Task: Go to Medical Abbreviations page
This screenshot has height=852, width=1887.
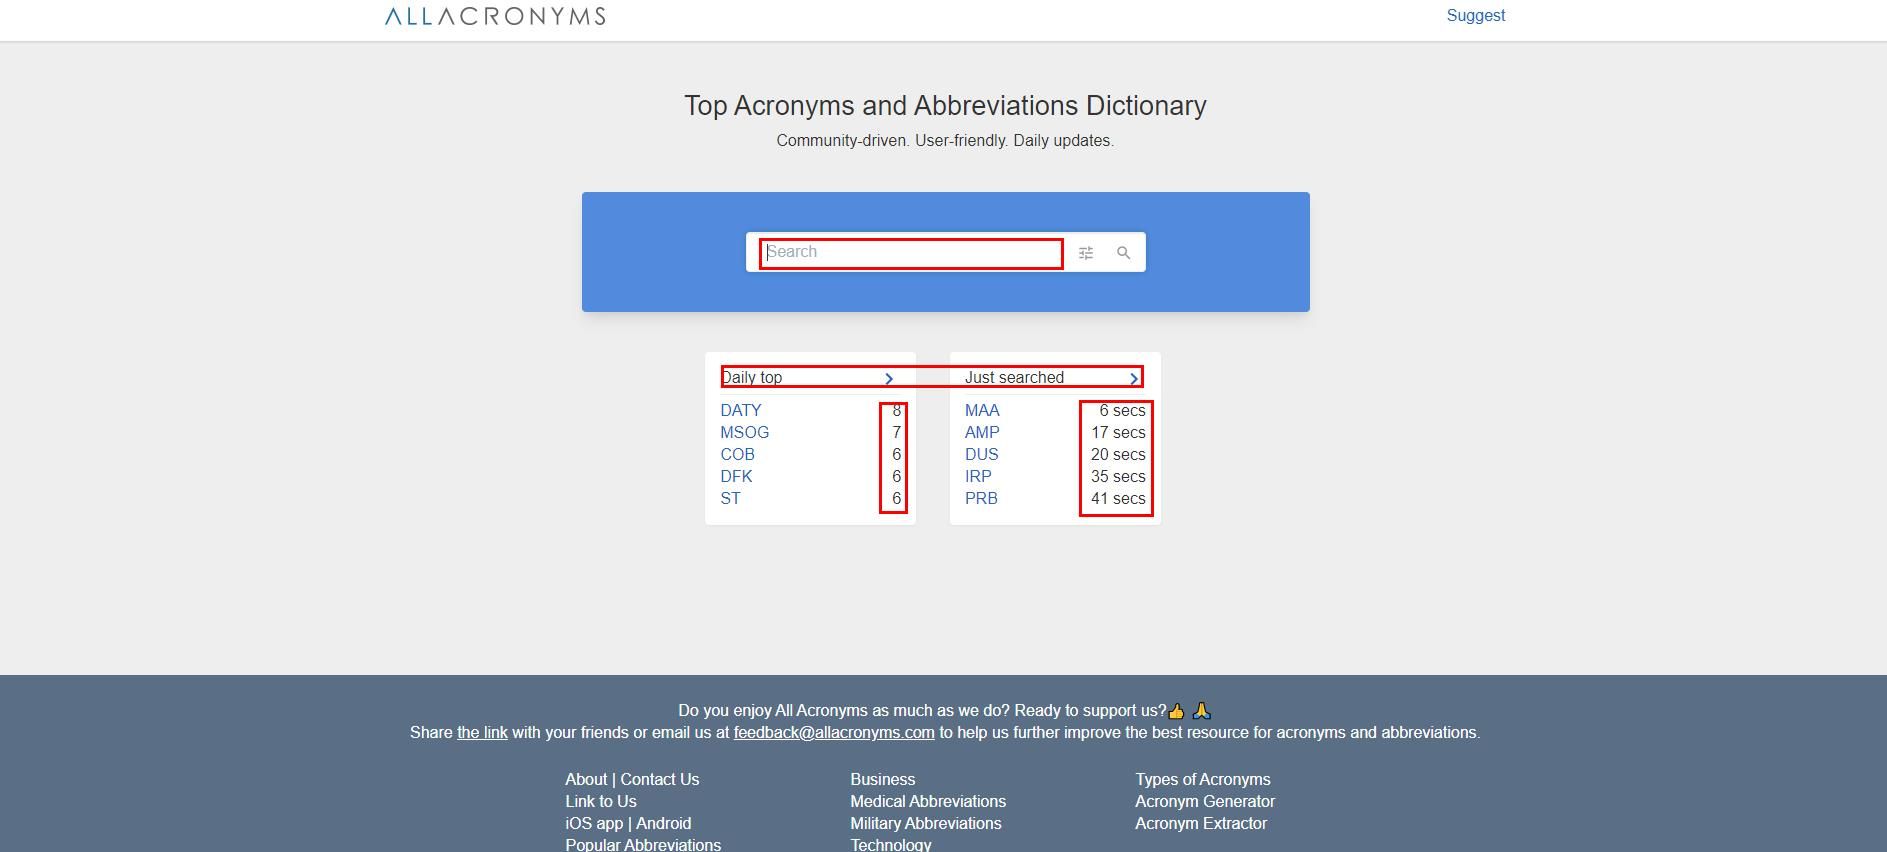Action: point(928,802)
